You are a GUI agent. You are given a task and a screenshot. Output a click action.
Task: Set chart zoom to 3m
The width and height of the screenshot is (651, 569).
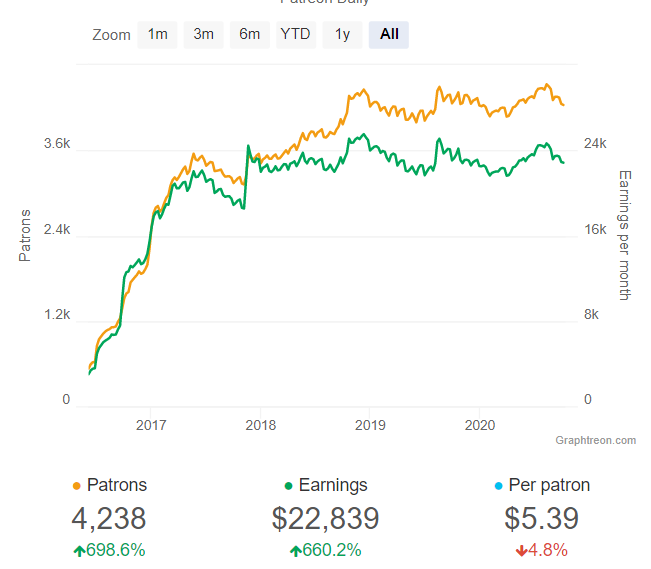click(203, 34)
